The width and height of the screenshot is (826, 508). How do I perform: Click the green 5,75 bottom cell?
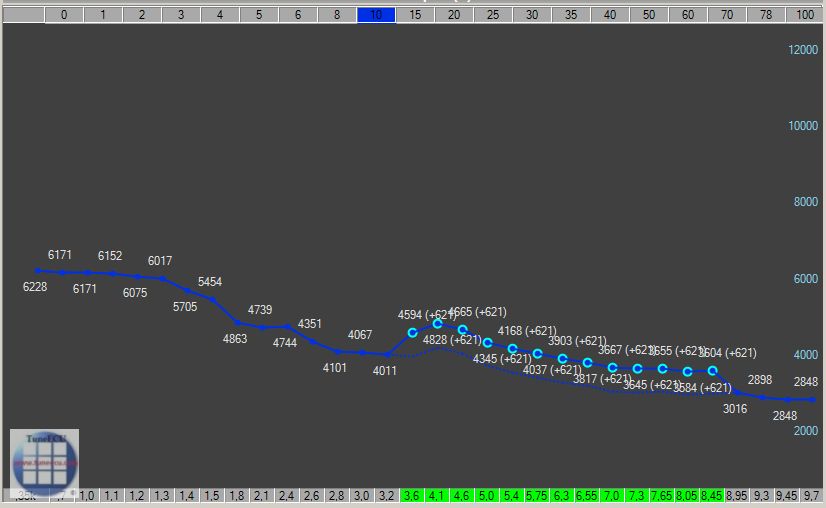coord(537,495)
